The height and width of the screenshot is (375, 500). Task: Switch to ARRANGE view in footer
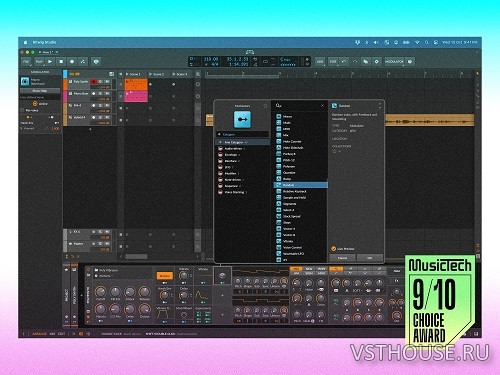point(39,333)
